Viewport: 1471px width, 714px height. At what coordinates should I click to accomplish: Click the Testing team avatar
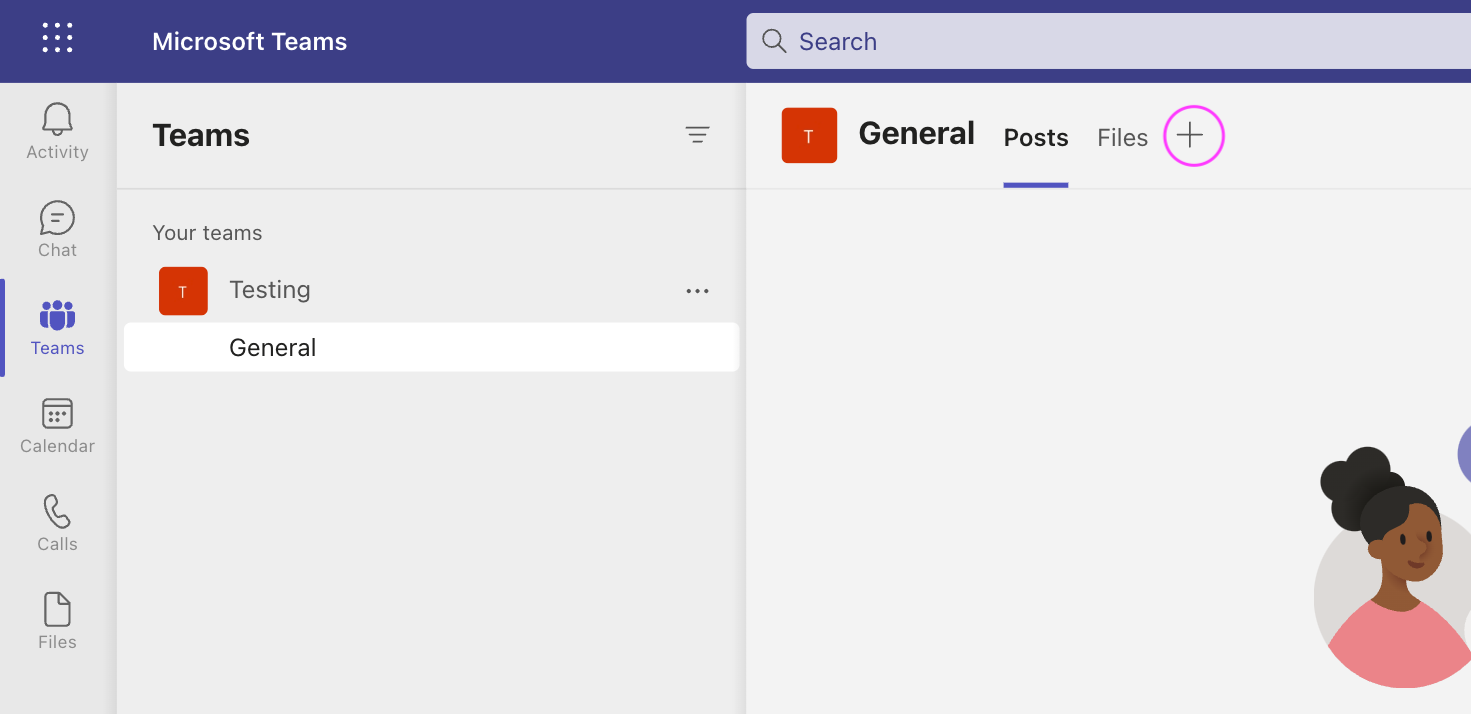183,291
